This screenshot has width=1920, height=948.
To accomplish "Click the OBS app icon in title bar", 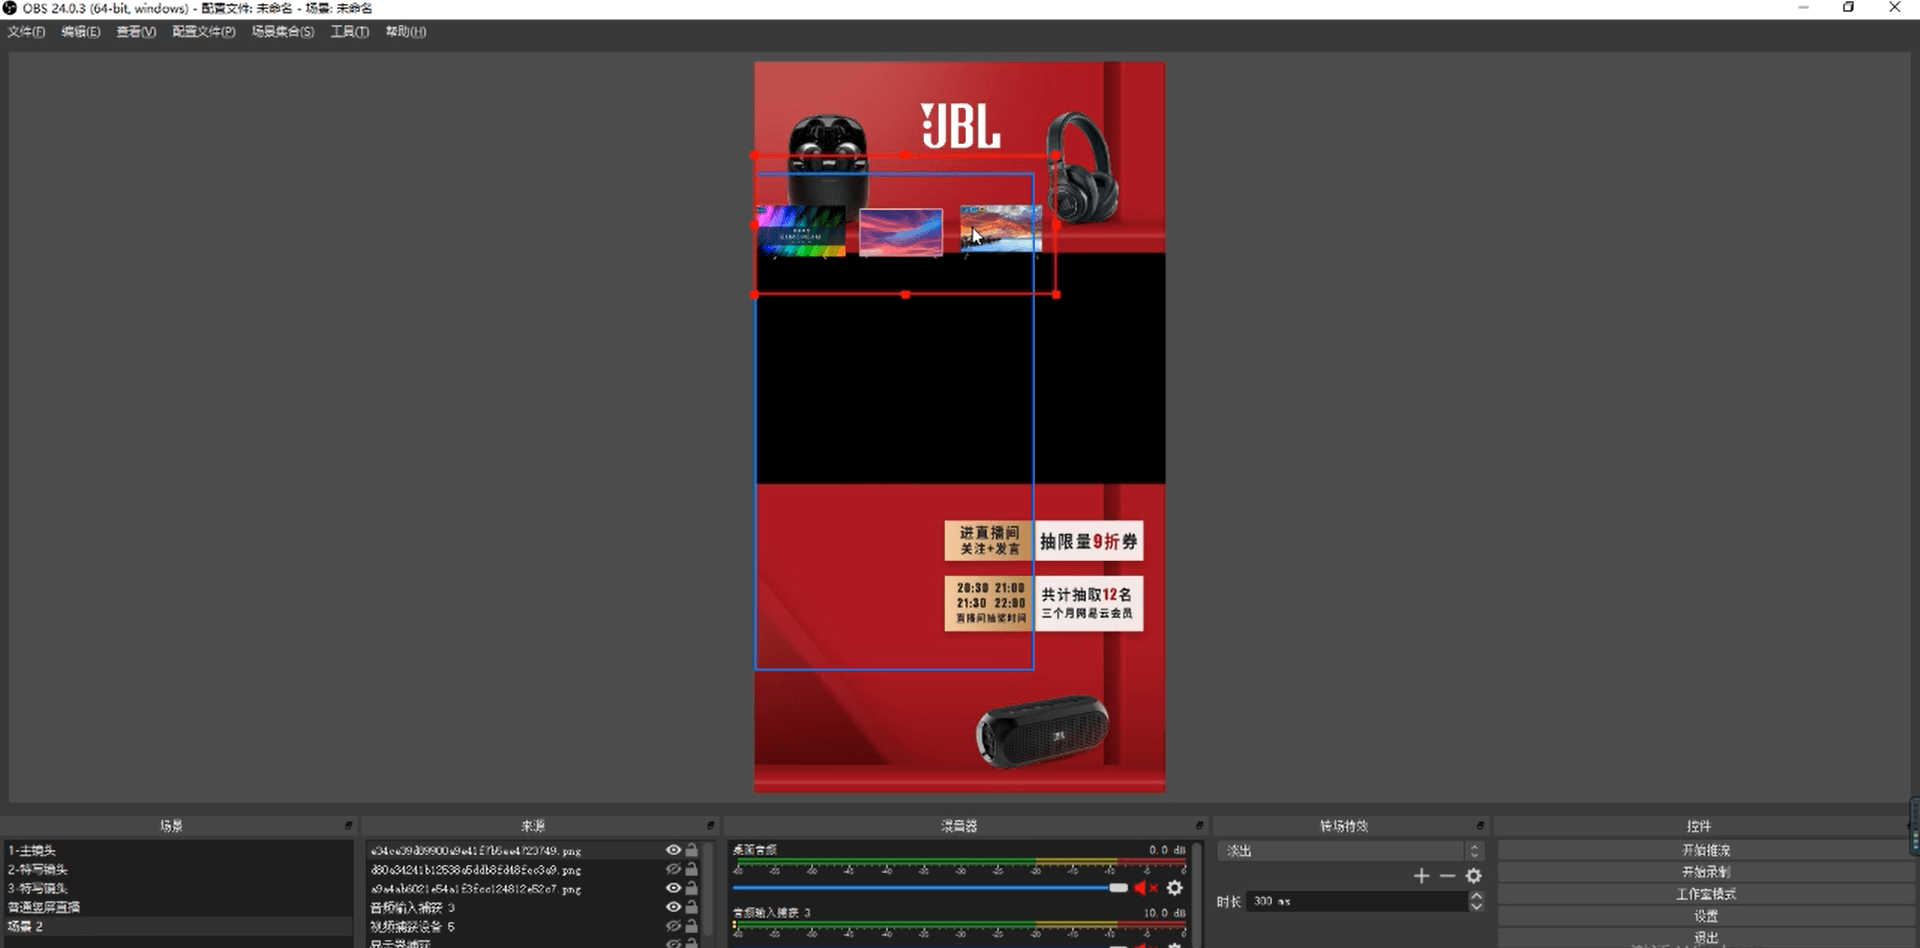I will [x=10, y=8].
